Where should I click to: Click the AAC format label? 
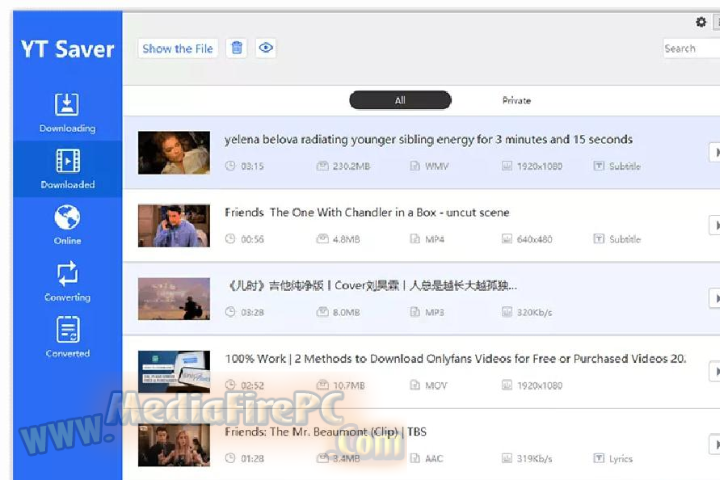434,458
